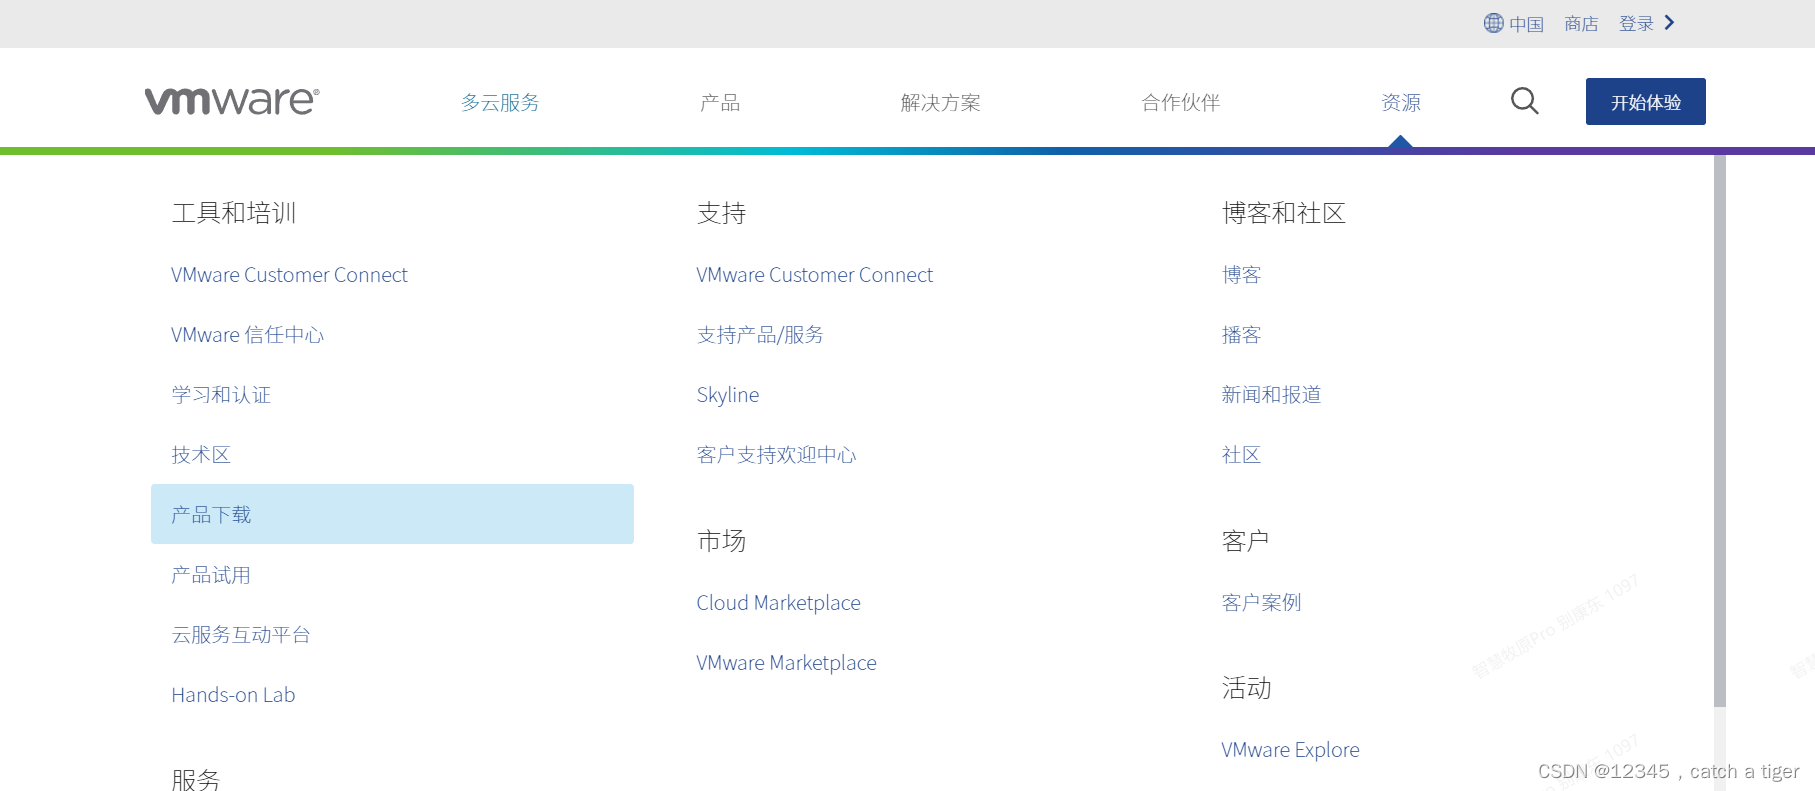
Task: Open VMware Customer Connect under 支持
Action: click(x=814, y=275)
